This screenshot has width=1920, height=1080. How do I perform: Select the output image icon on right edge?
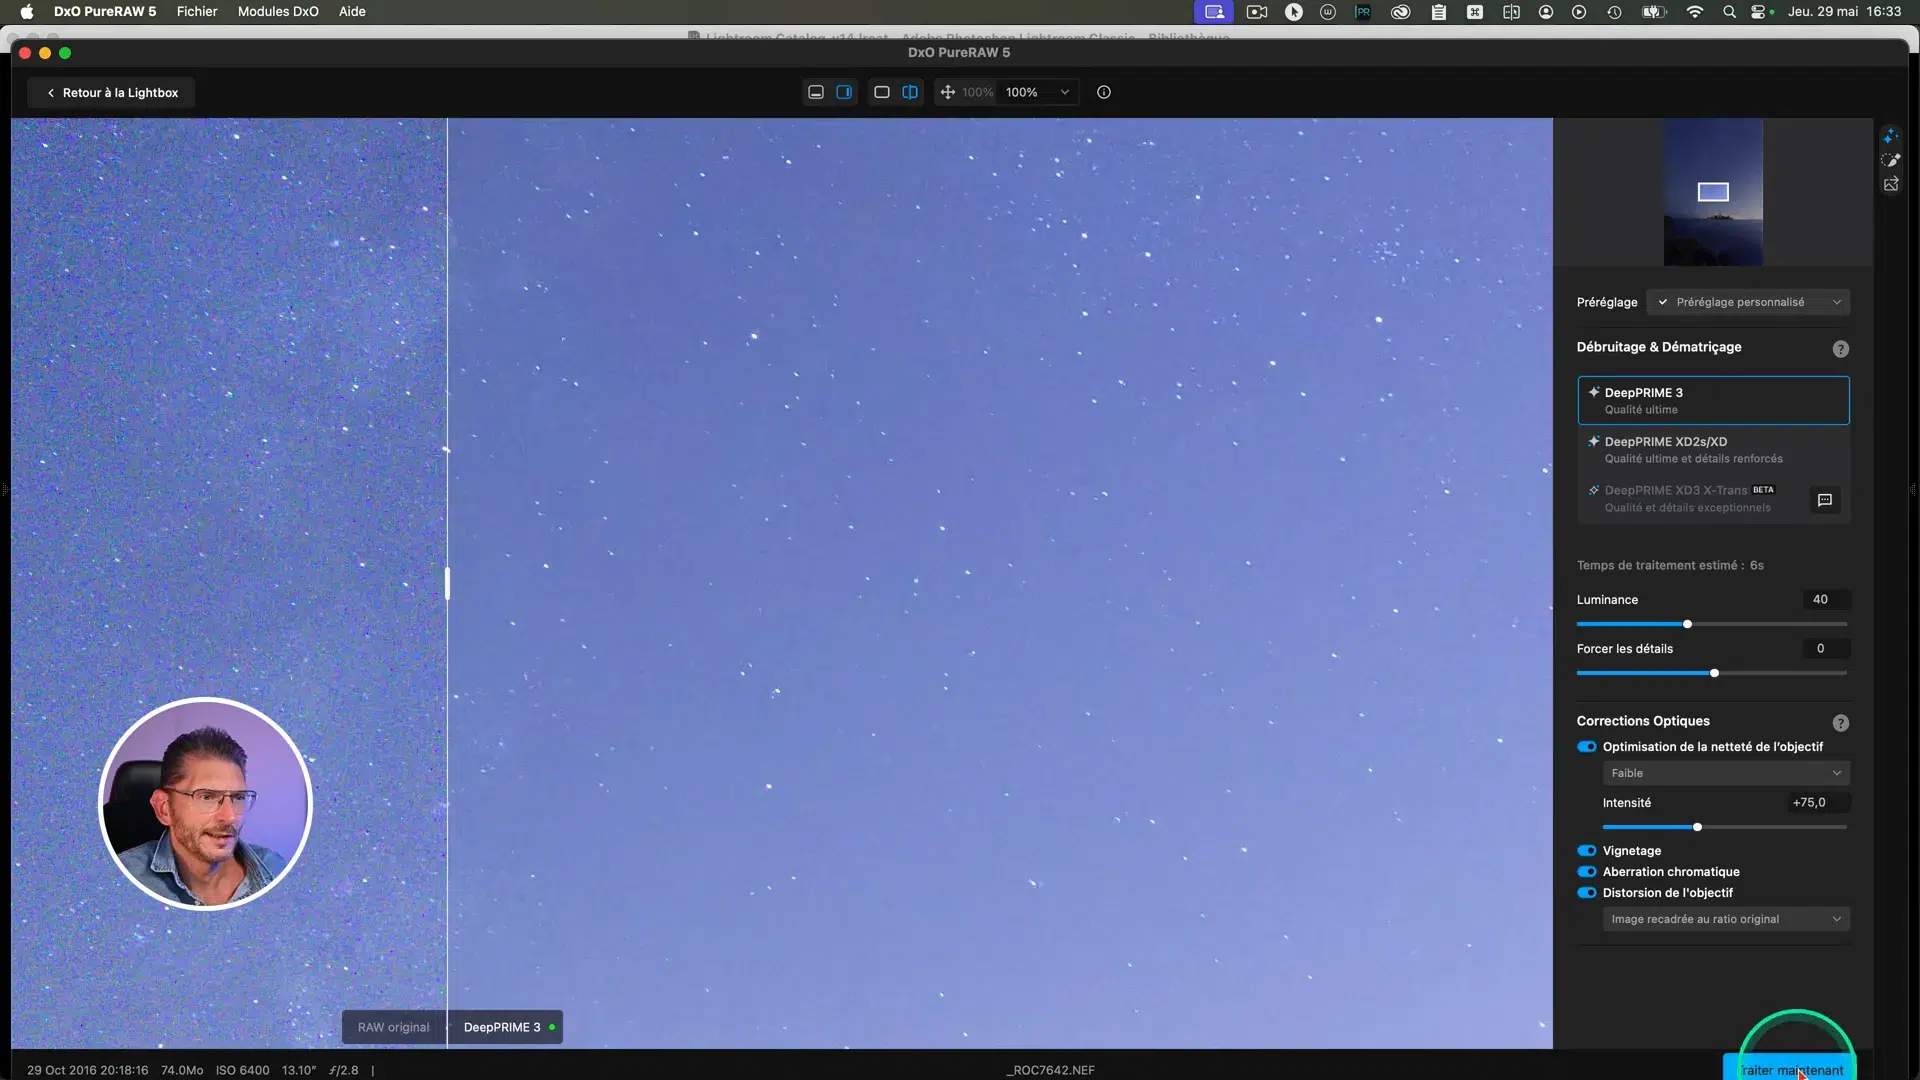point(1891,184)
